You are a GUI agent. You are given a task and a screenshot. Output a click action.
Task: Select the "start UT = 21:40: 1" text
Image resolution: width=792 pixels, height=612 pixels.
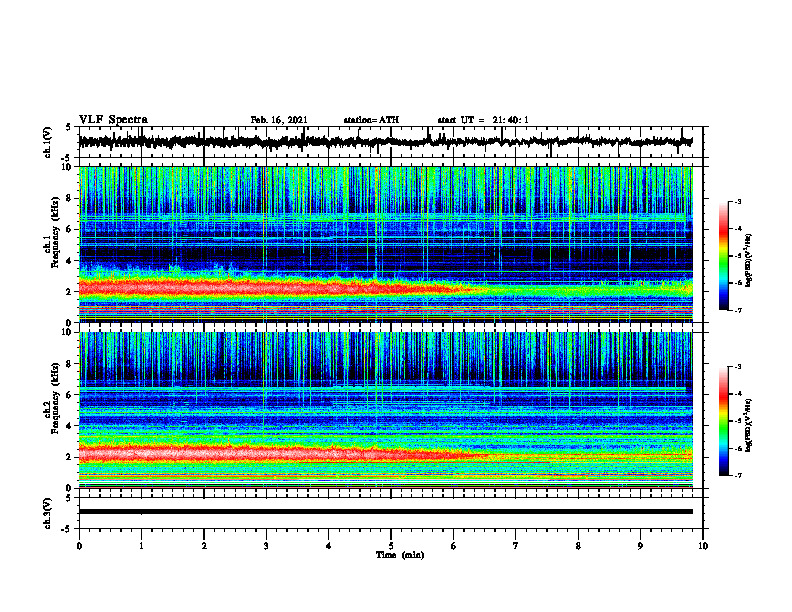[483, 120]
